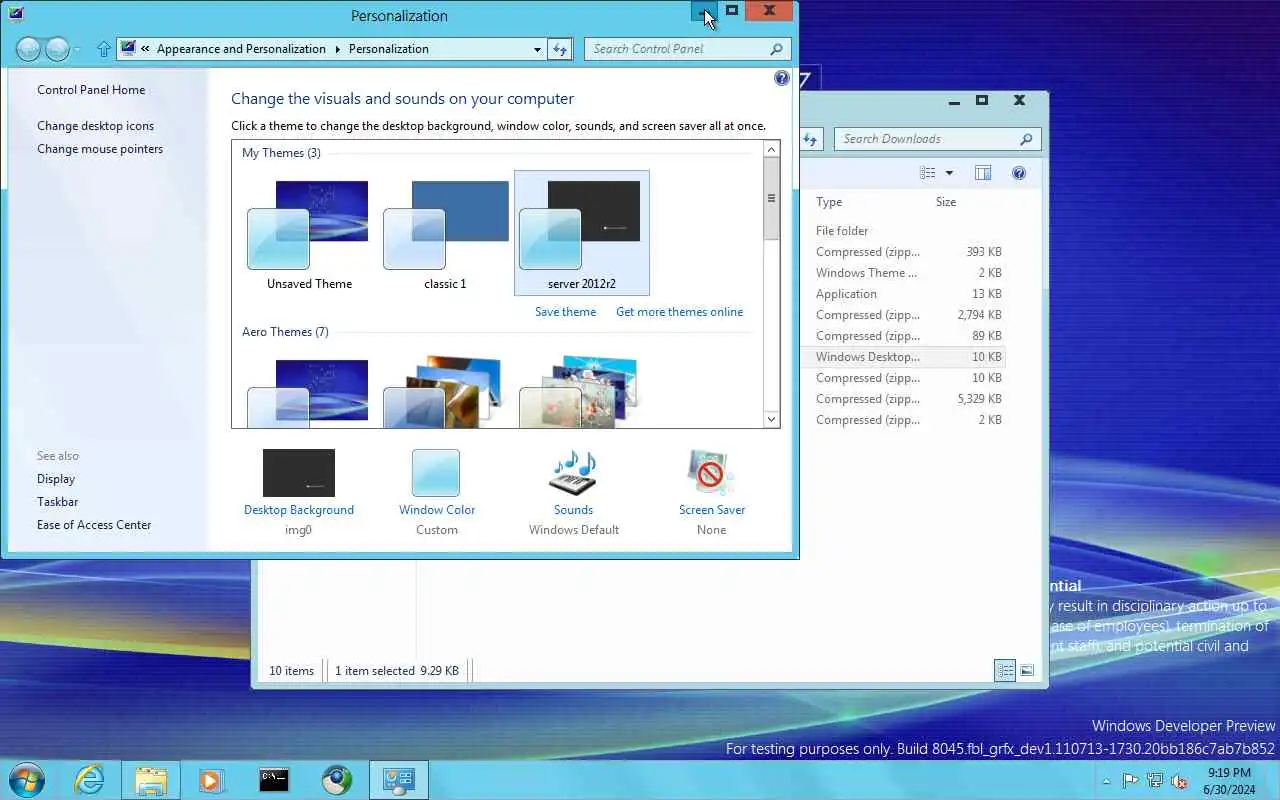1280x800 pixels.
Task: Click the Desktop Background text link
Action: pyautogui.click(x=299, y=510)
